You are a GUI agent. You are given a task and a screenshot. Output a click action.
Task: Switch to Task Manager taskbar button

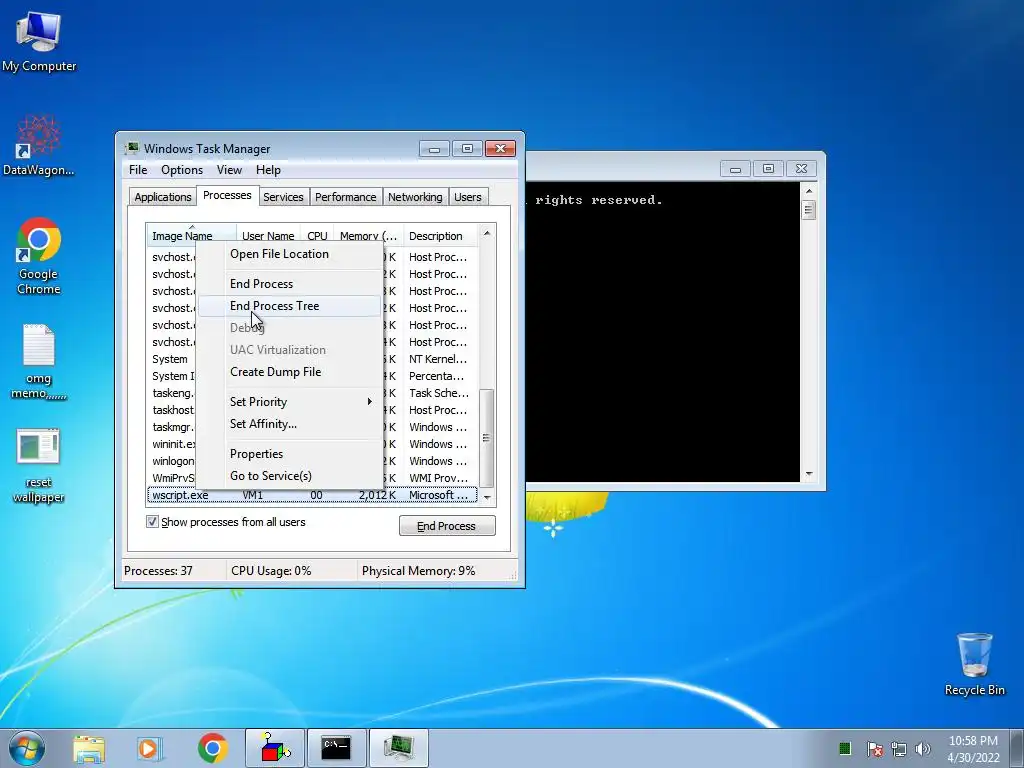pos(398,748)
